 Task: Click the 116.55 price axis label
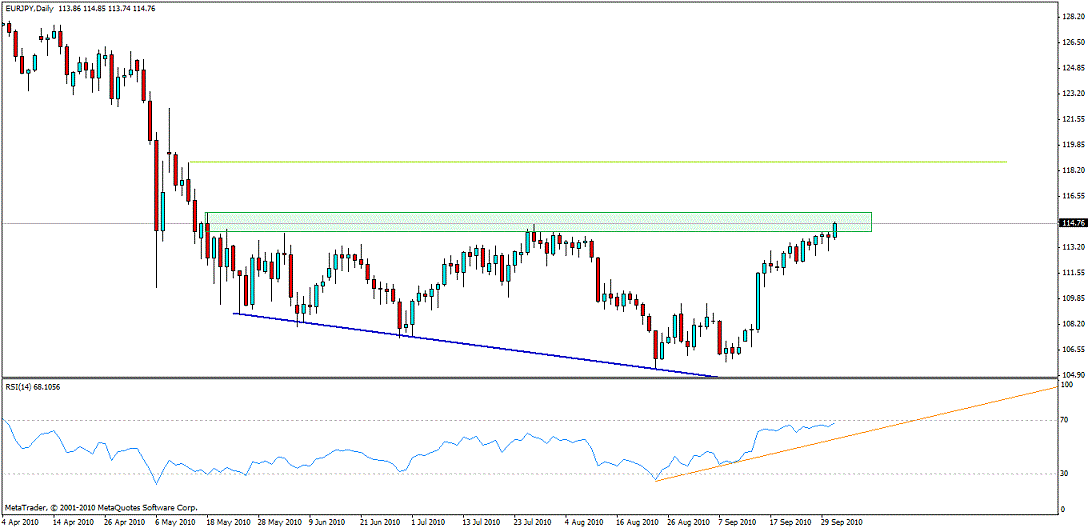[x=1071, y=196]
